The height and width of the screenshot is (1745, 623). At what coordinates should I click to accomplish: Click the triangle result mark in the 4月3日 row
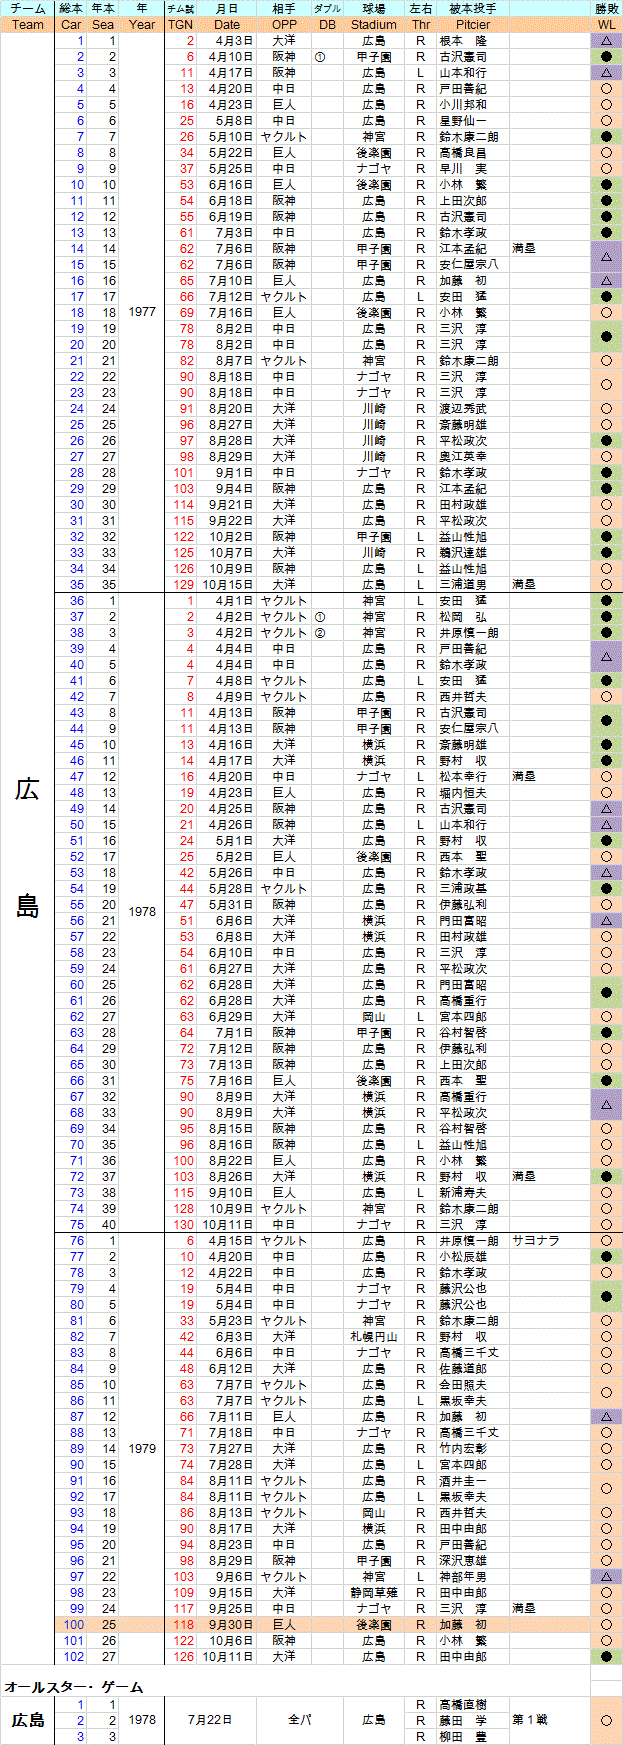pyautogui.click(x=606, y=41)
